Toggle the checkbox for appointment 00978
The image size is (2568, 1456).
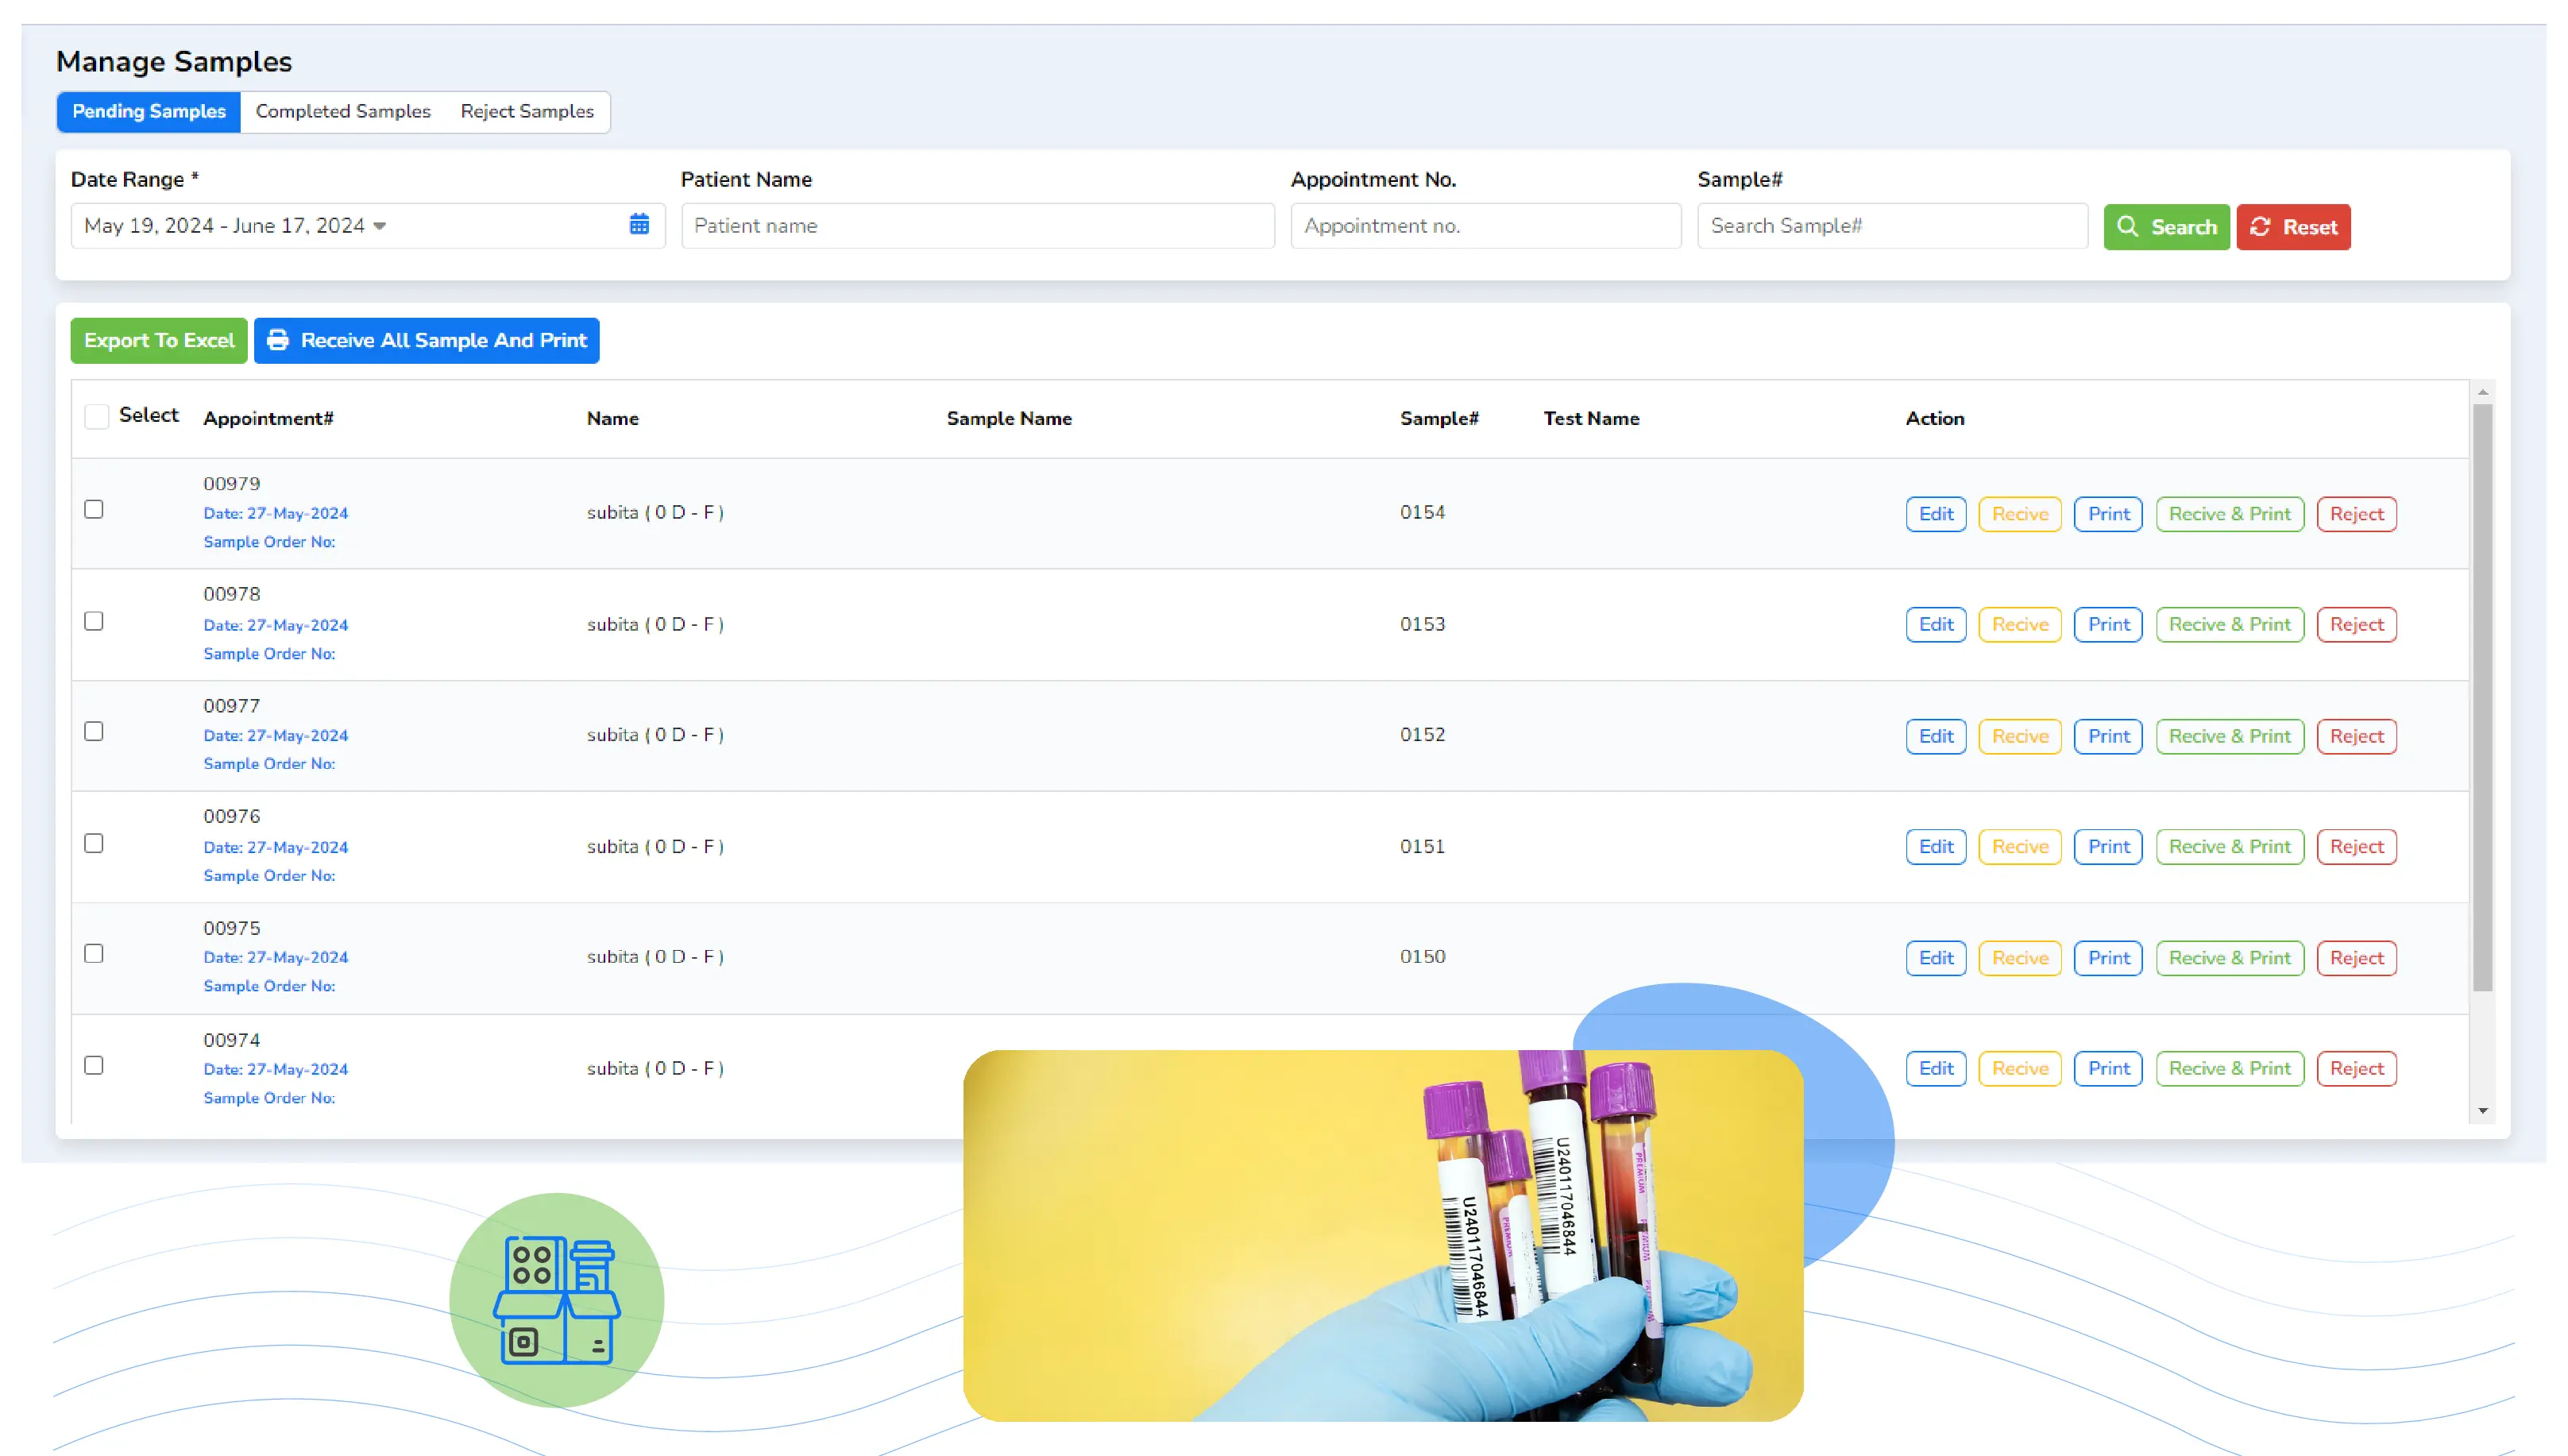(x=95, y=620)
